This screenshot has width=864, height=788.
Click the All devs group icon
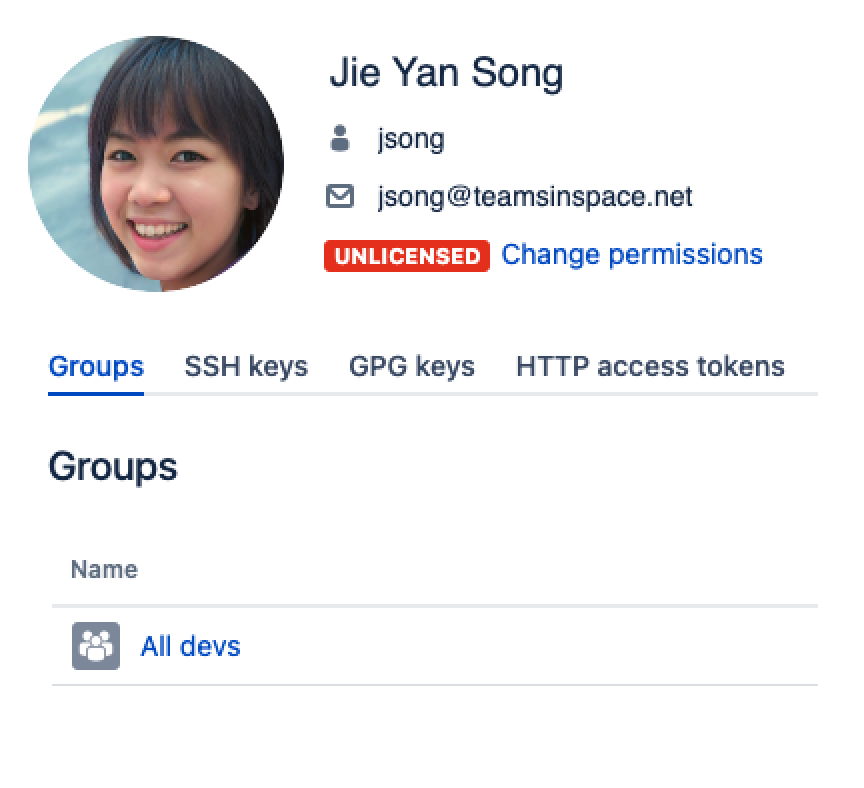pyautogui.click(x=96, y=646)
